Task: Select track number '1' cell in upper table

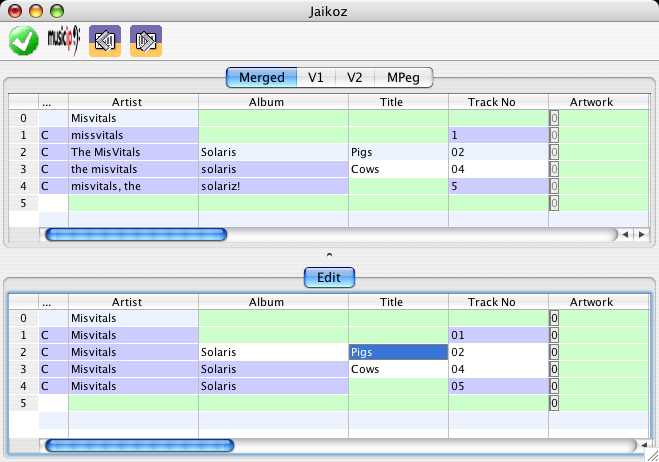Action: tap(498, 135)
